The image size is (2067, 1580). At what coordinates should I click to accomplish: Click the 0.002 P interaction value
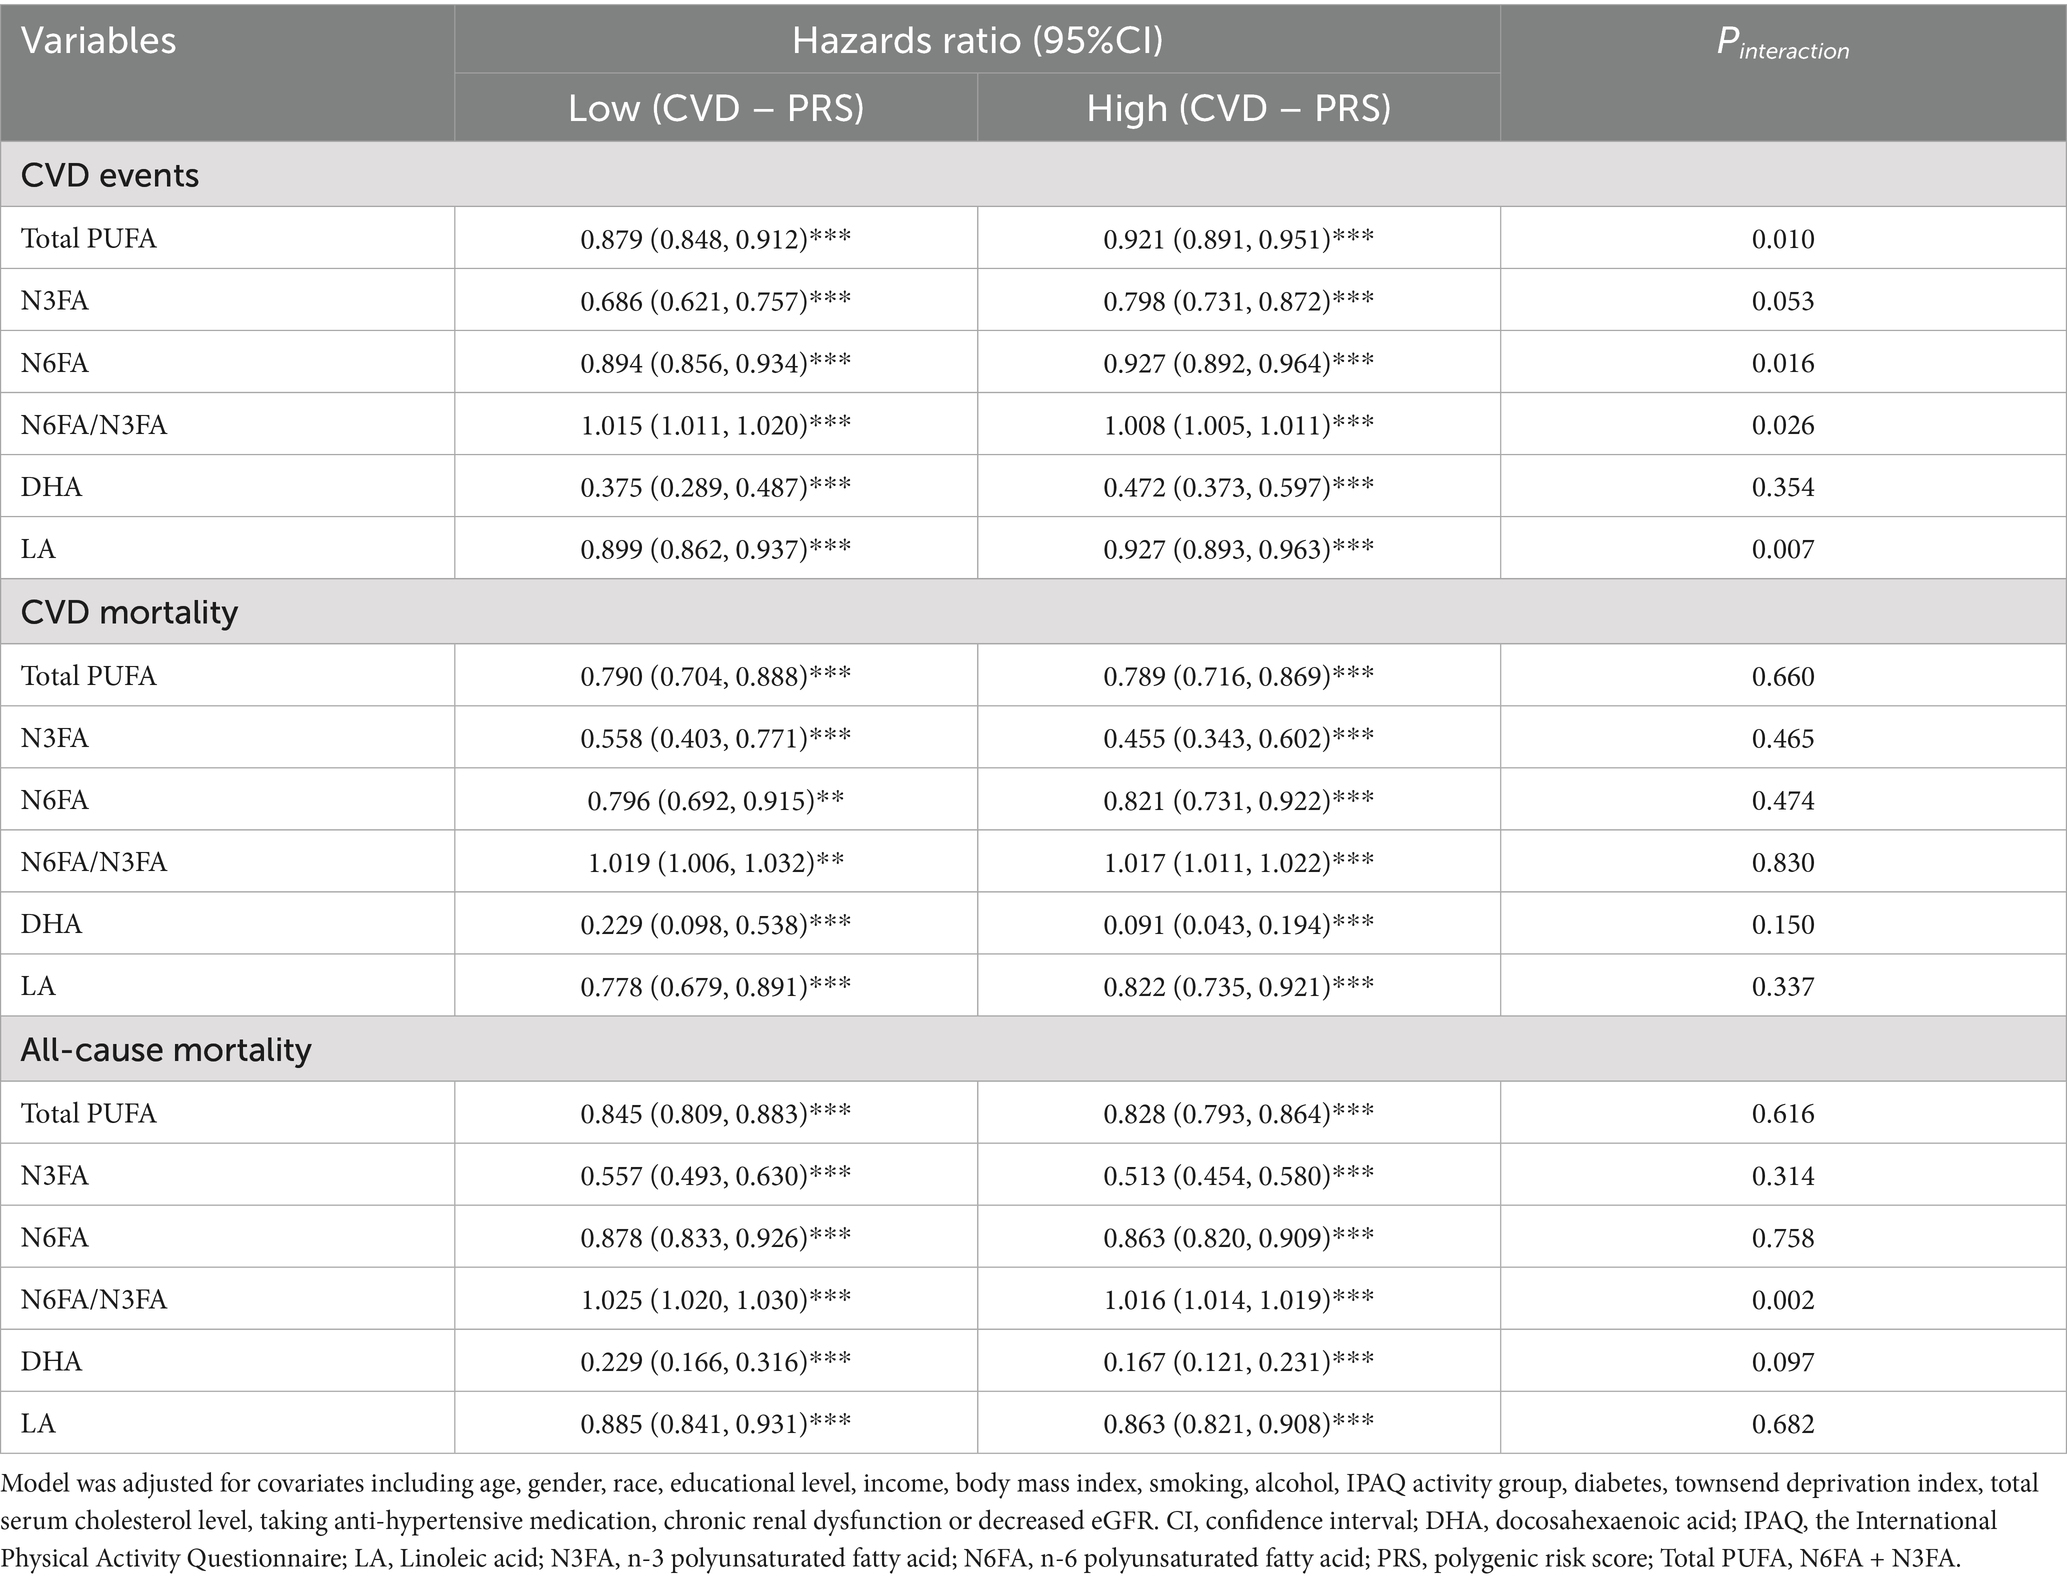click(x=1782, y=1299)
